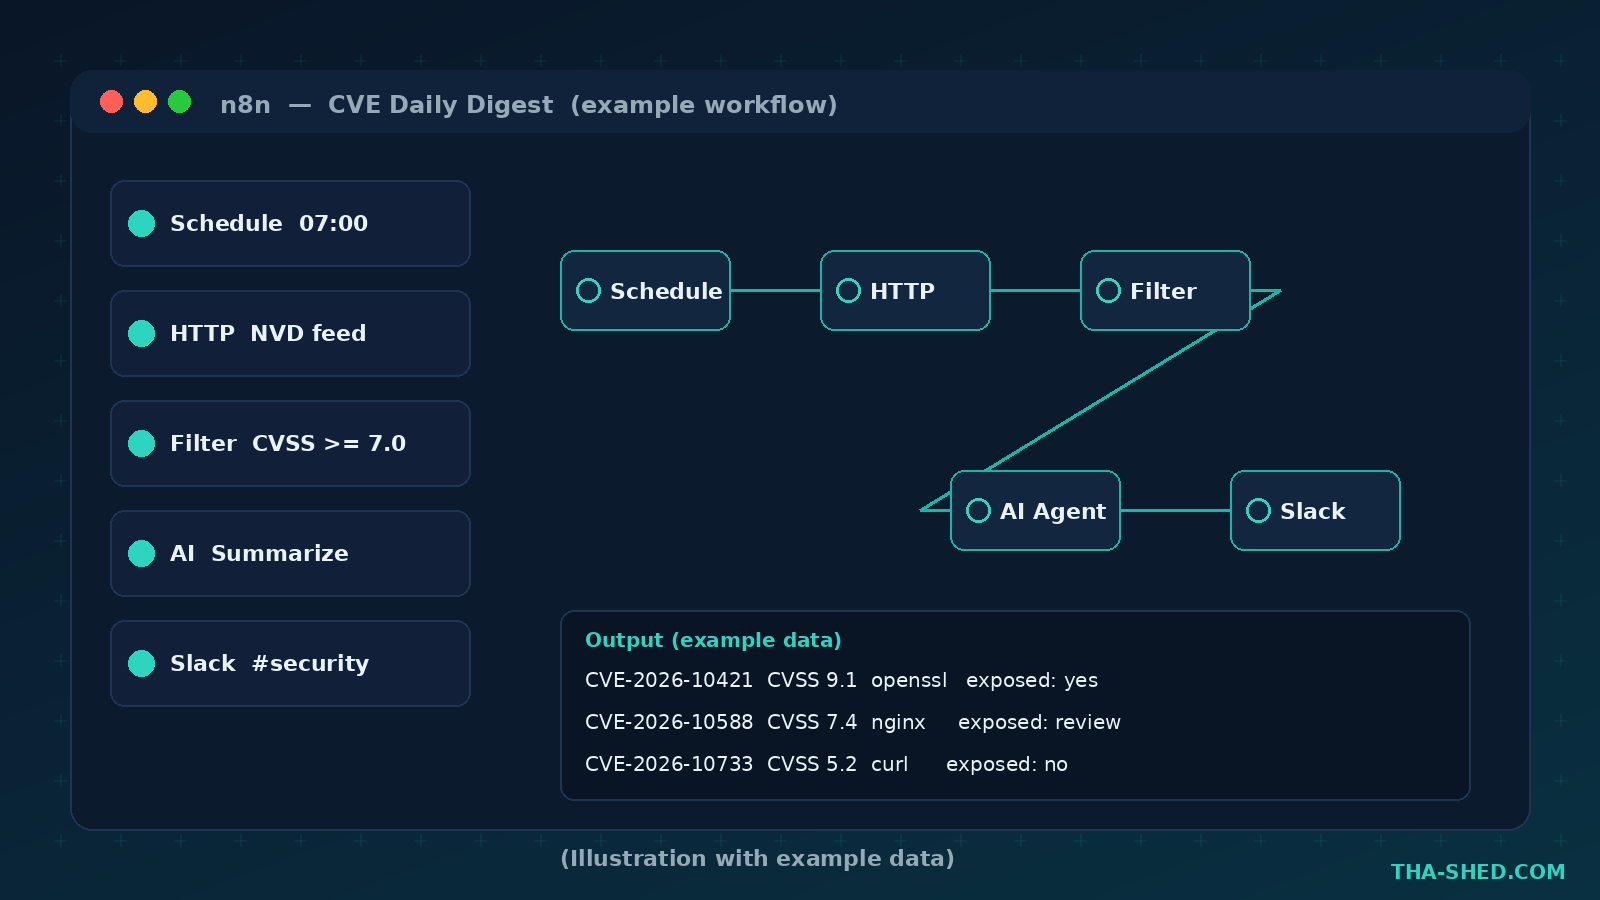
Task: Click the teal dot beside Schedule 07:00
Action: [x=142, y=223]
